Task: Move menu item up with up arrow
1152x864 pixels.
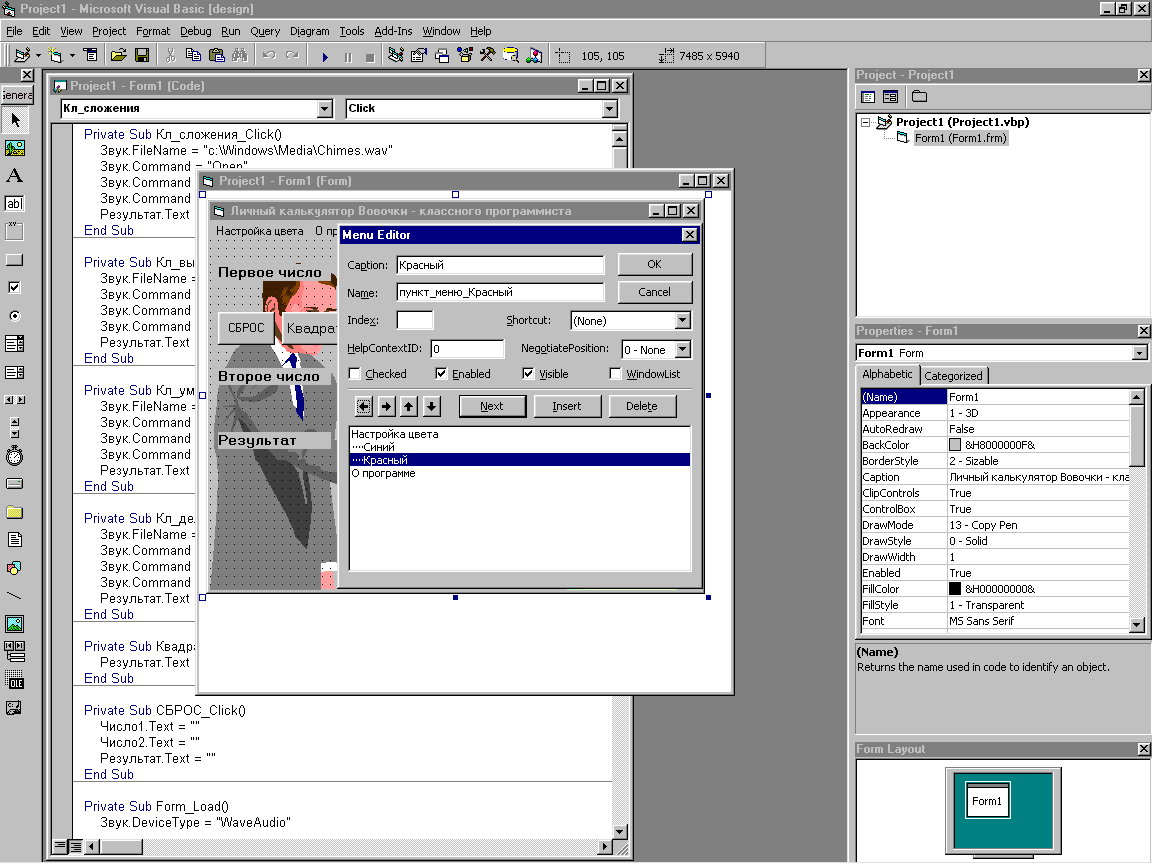Action: (x=409, y=406)
